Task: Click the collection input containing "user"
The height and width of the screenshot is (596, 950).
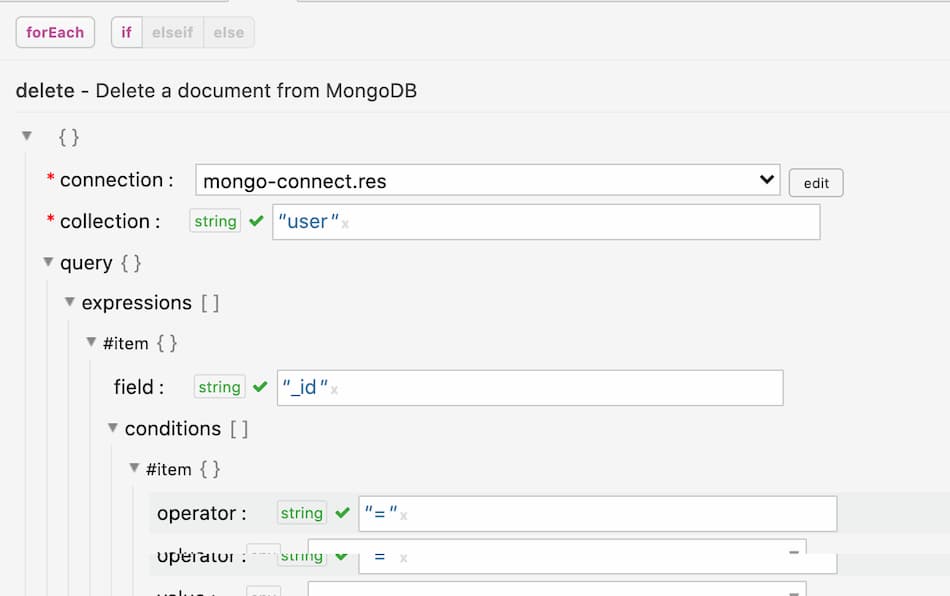Action: [x=546, y=222]
